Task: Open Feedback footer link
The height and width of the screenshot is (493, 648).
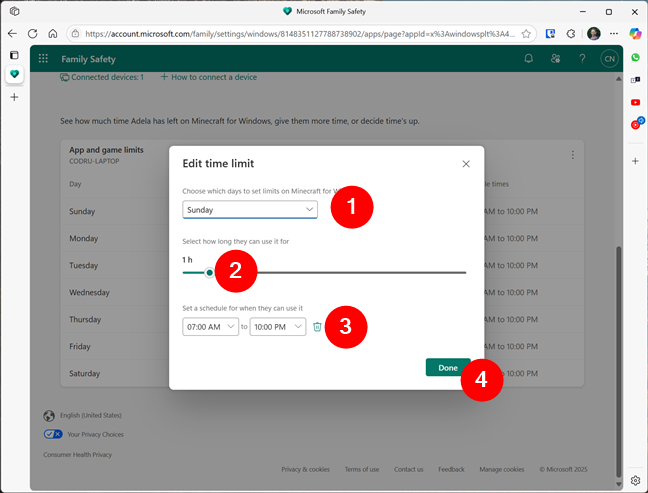Action: pos(451,469)
